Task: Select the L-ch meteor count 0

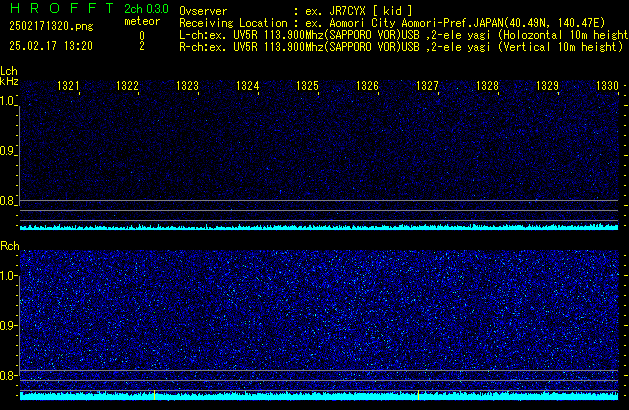Action: [142, 36]
